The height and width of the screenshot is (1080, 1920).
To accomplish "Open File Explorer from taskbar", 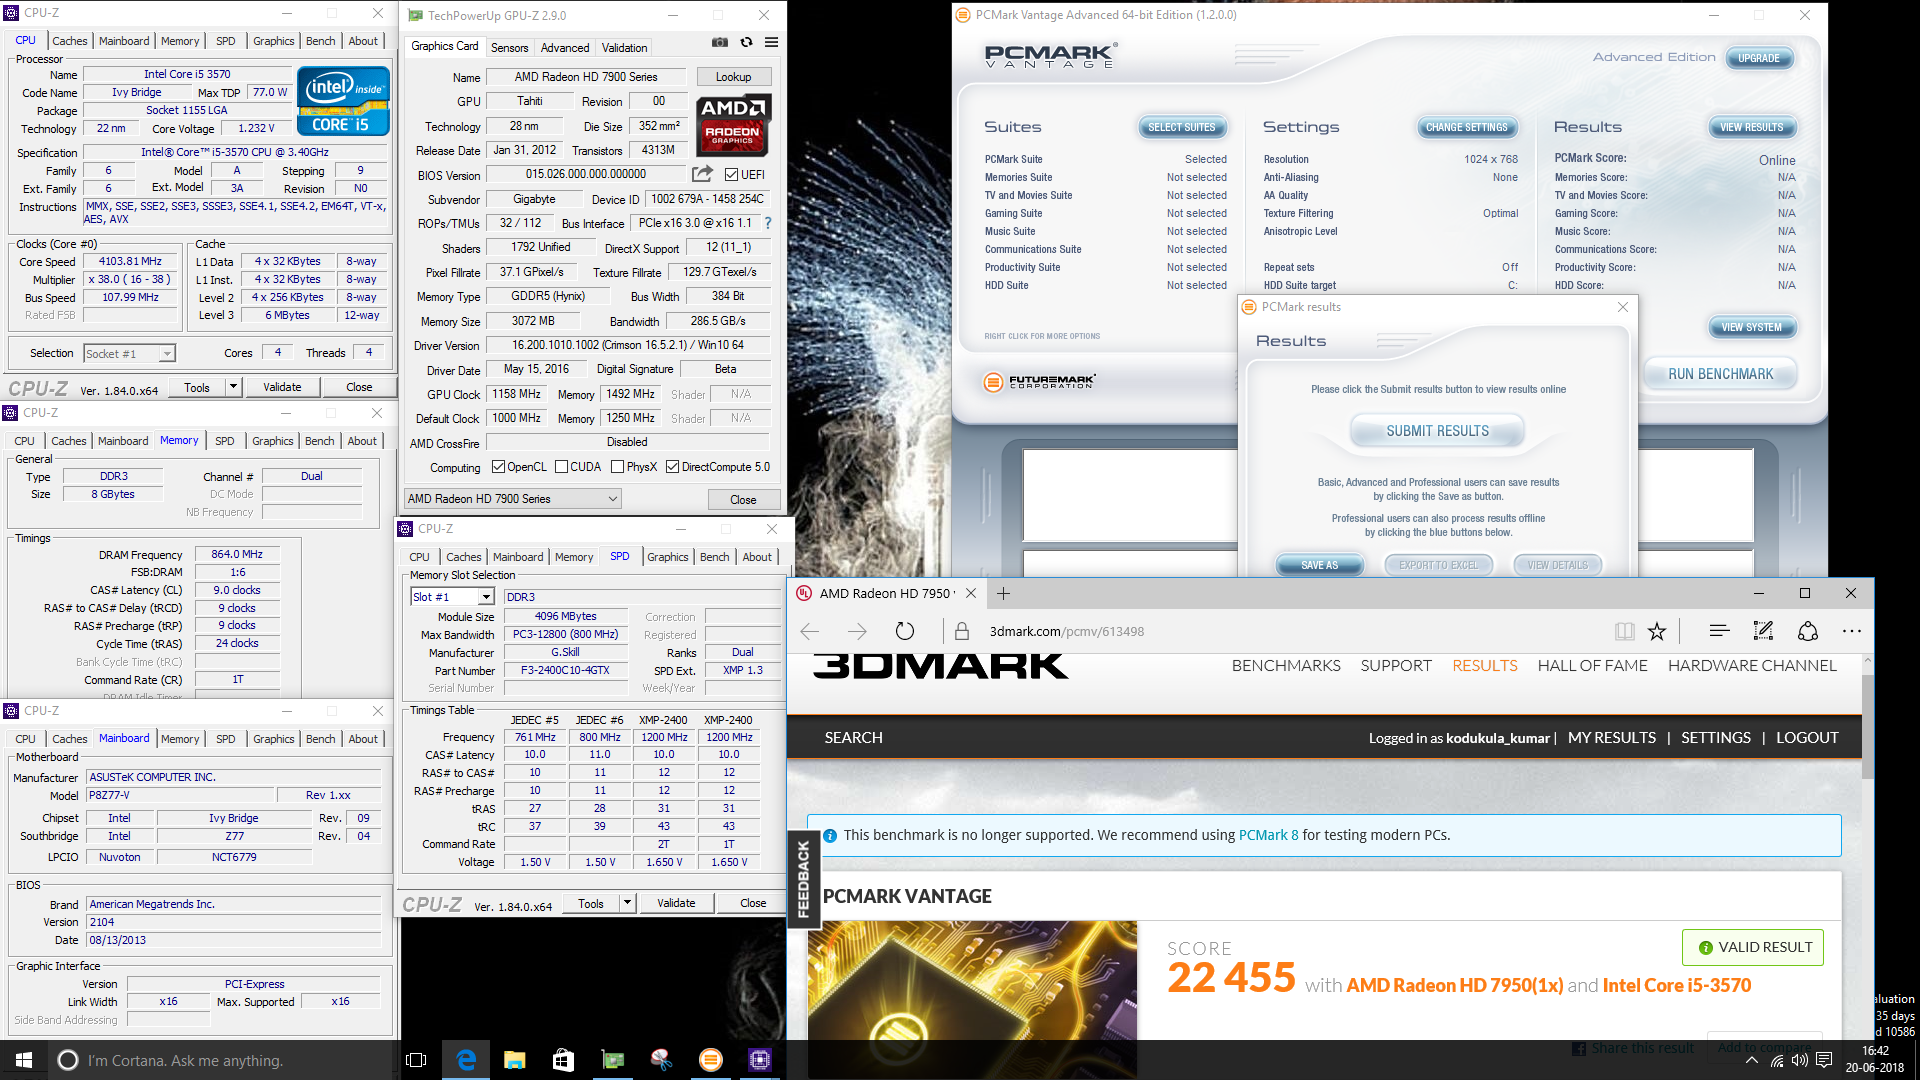I will [x=514, y=1060].
